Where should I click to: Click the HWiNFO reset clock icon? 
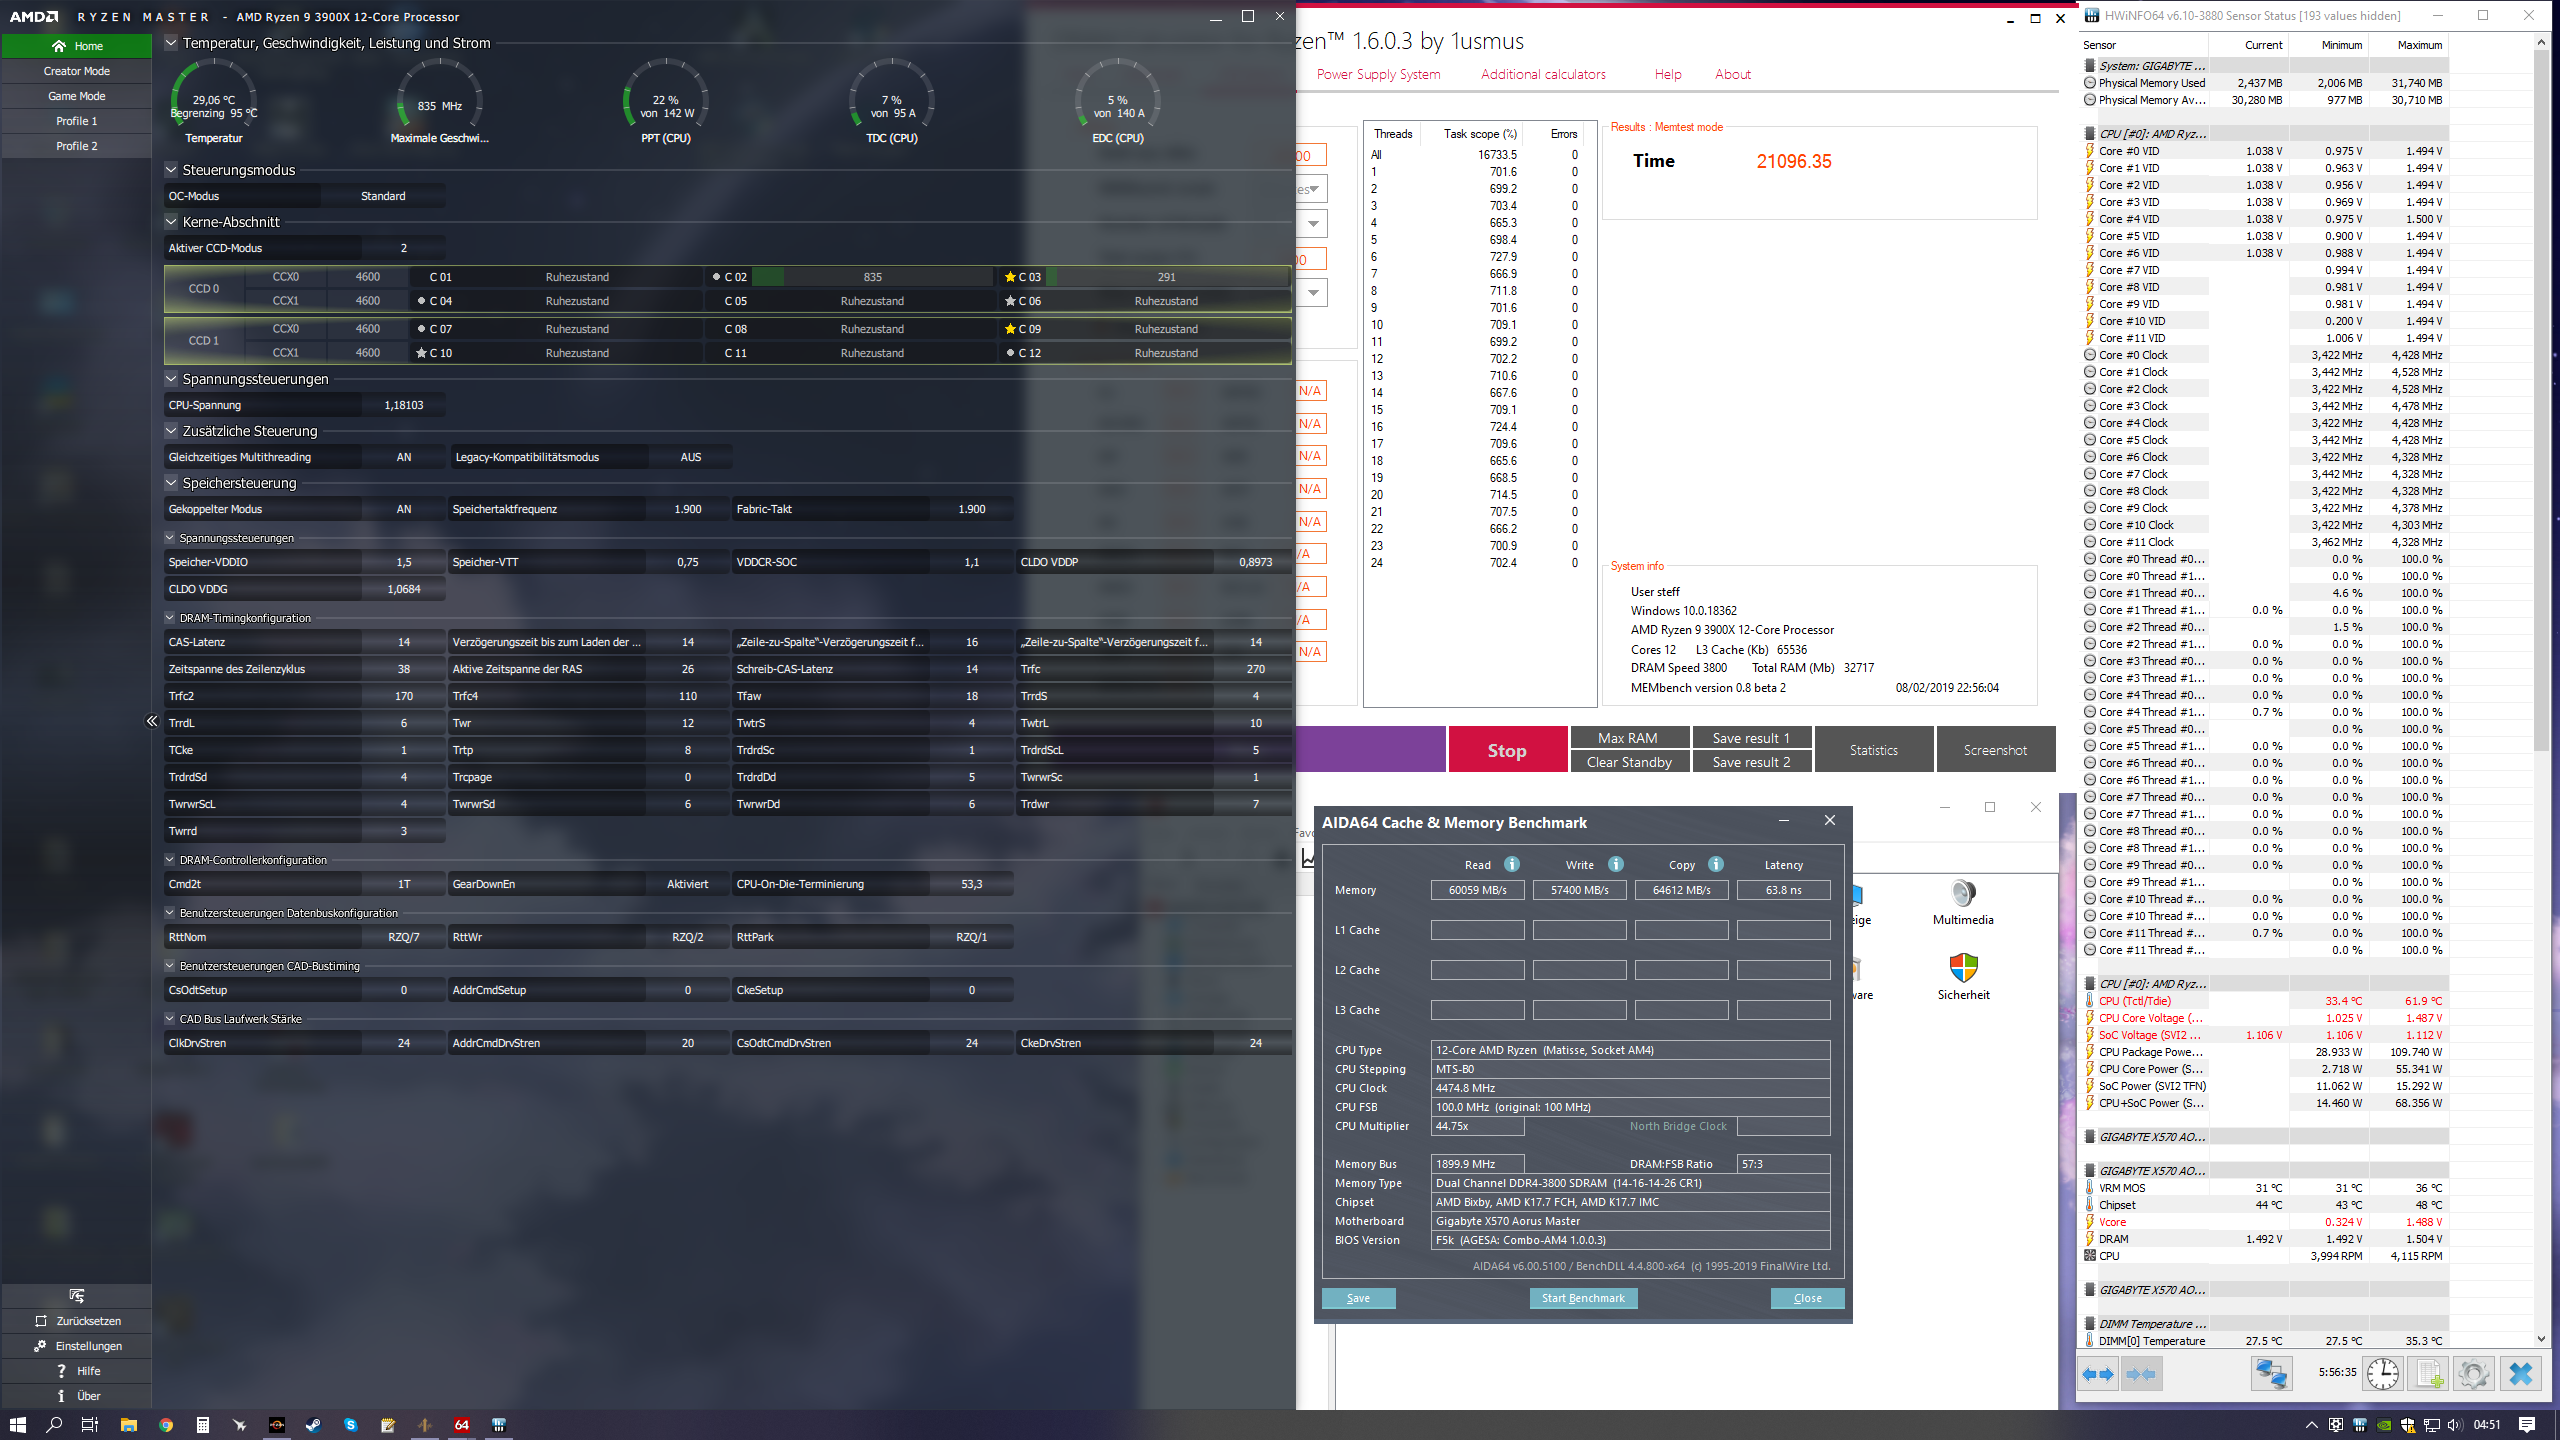[2382, 1374]
